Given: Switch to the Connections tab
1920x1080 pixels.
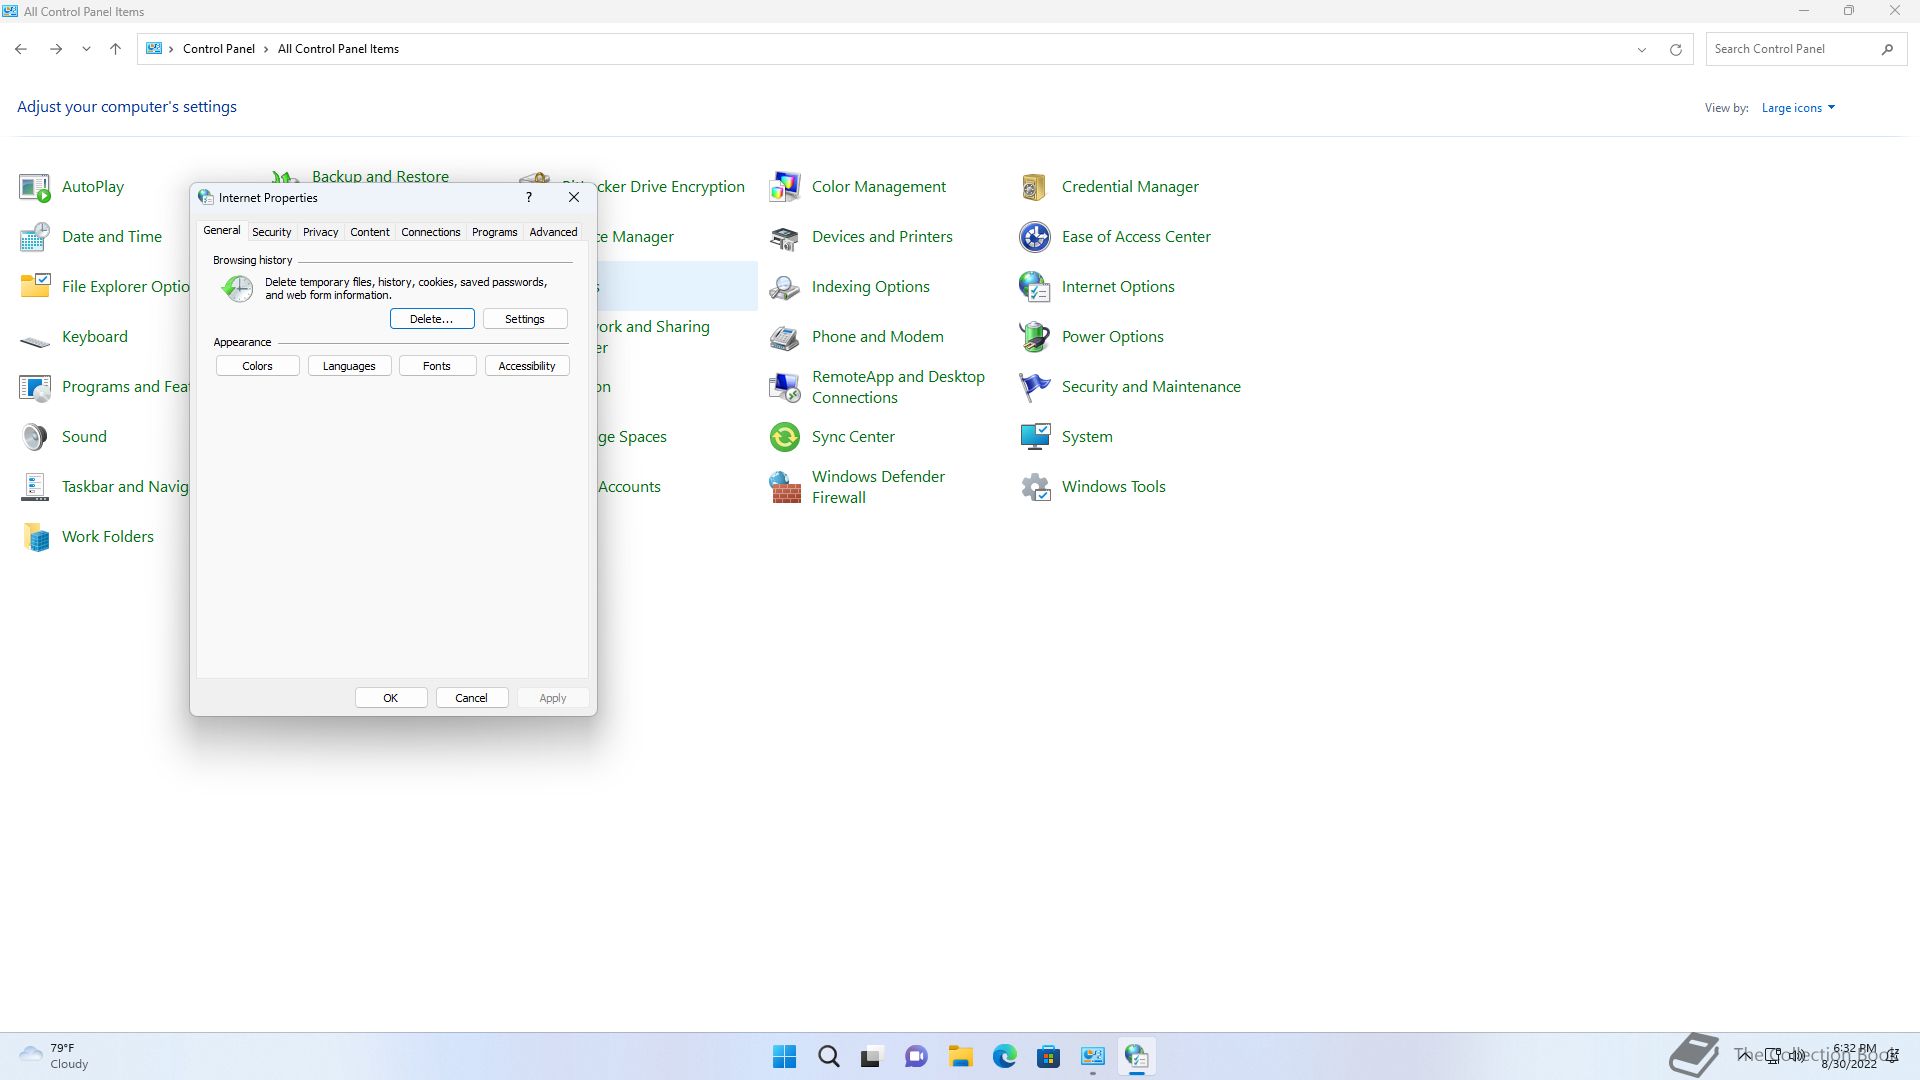Looking at the screenshot, I should 430,232.
